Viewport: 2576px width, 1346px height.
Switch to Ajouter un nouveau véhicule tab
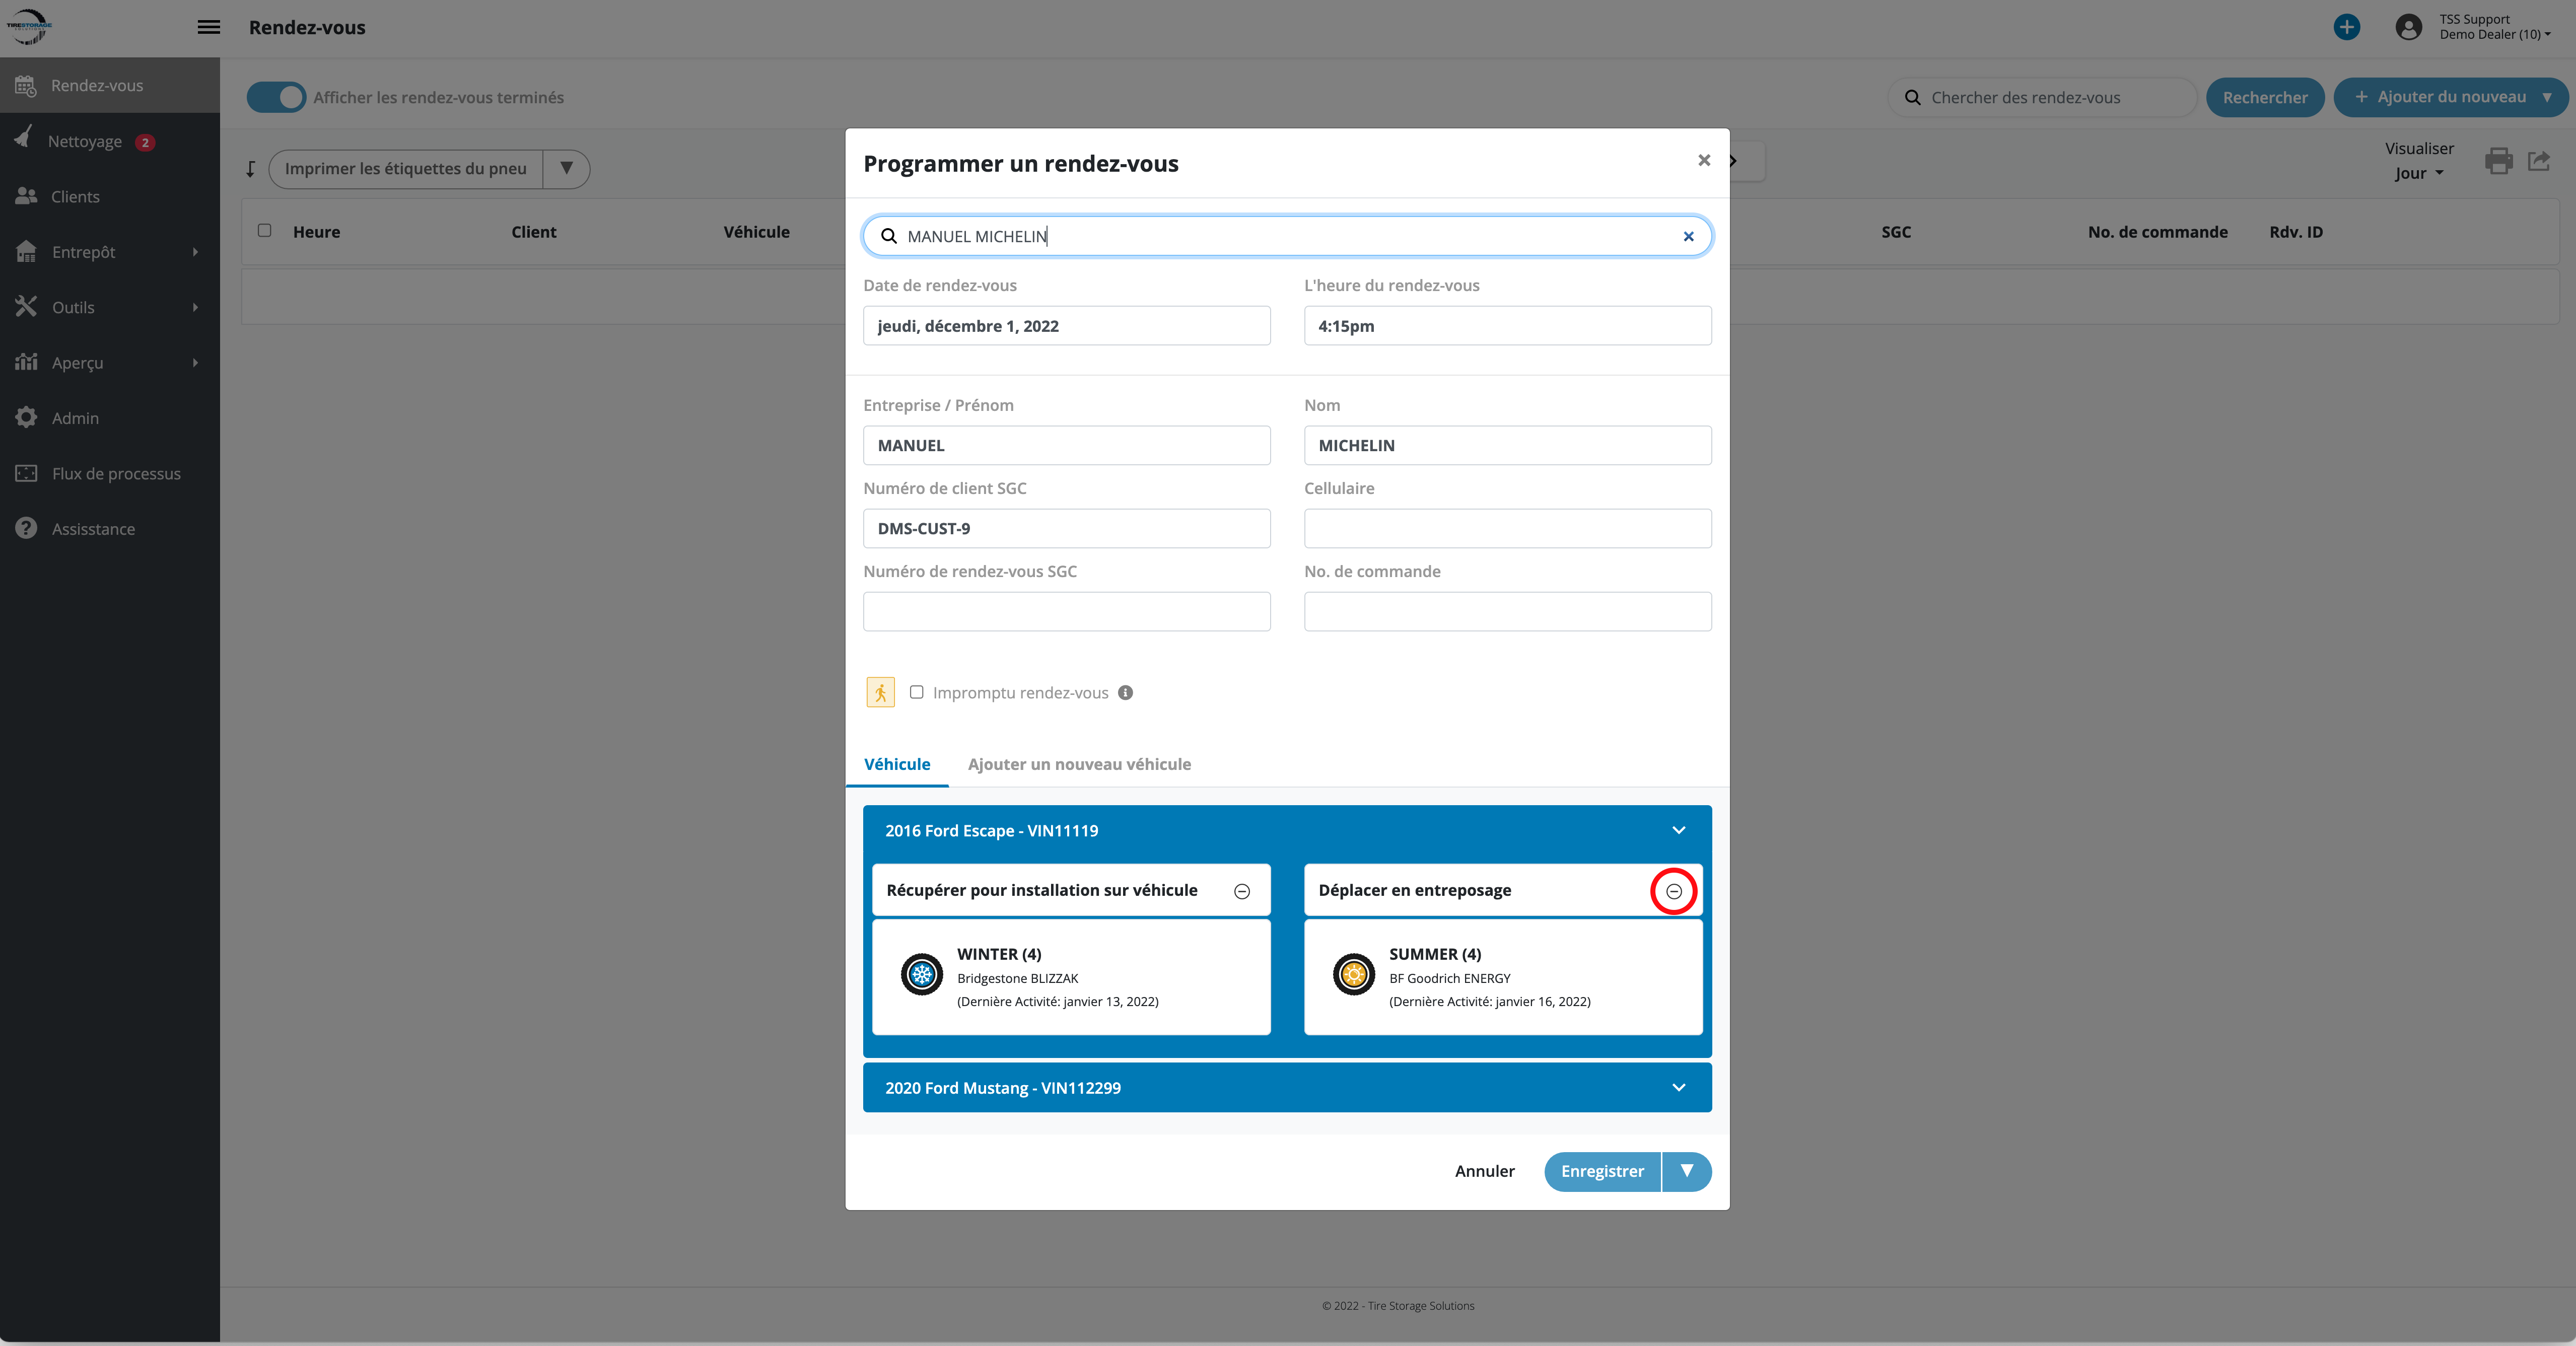tap(1079, 764)
